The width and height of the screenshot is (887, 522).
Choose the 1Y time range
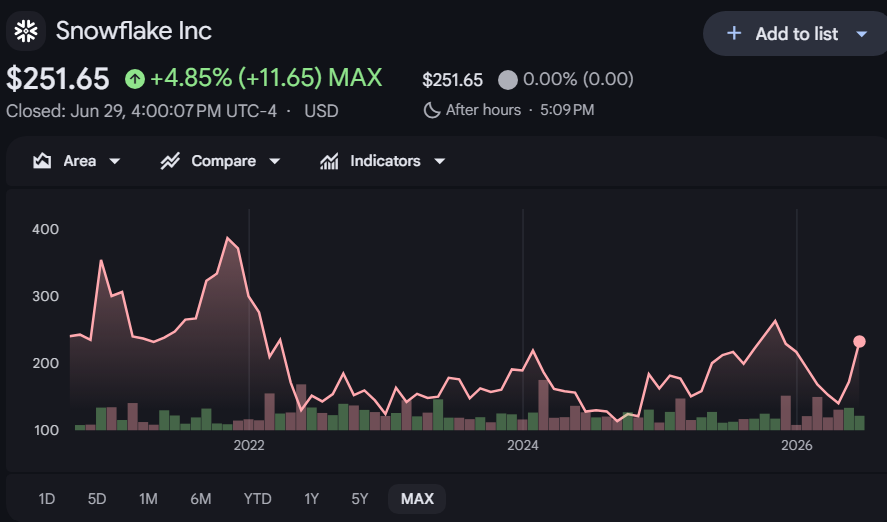click(x=312, y=499)
